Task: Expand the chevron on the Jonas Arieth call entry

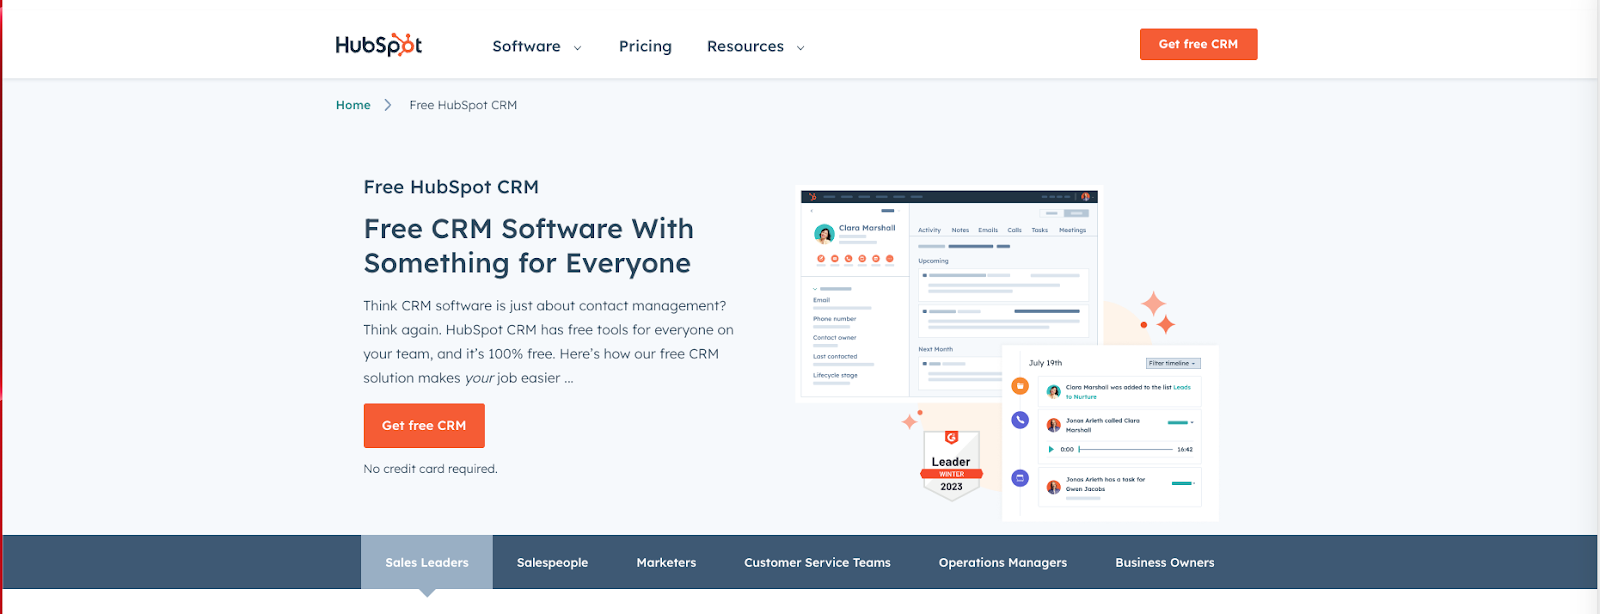Action: (x=1192, y=423)
